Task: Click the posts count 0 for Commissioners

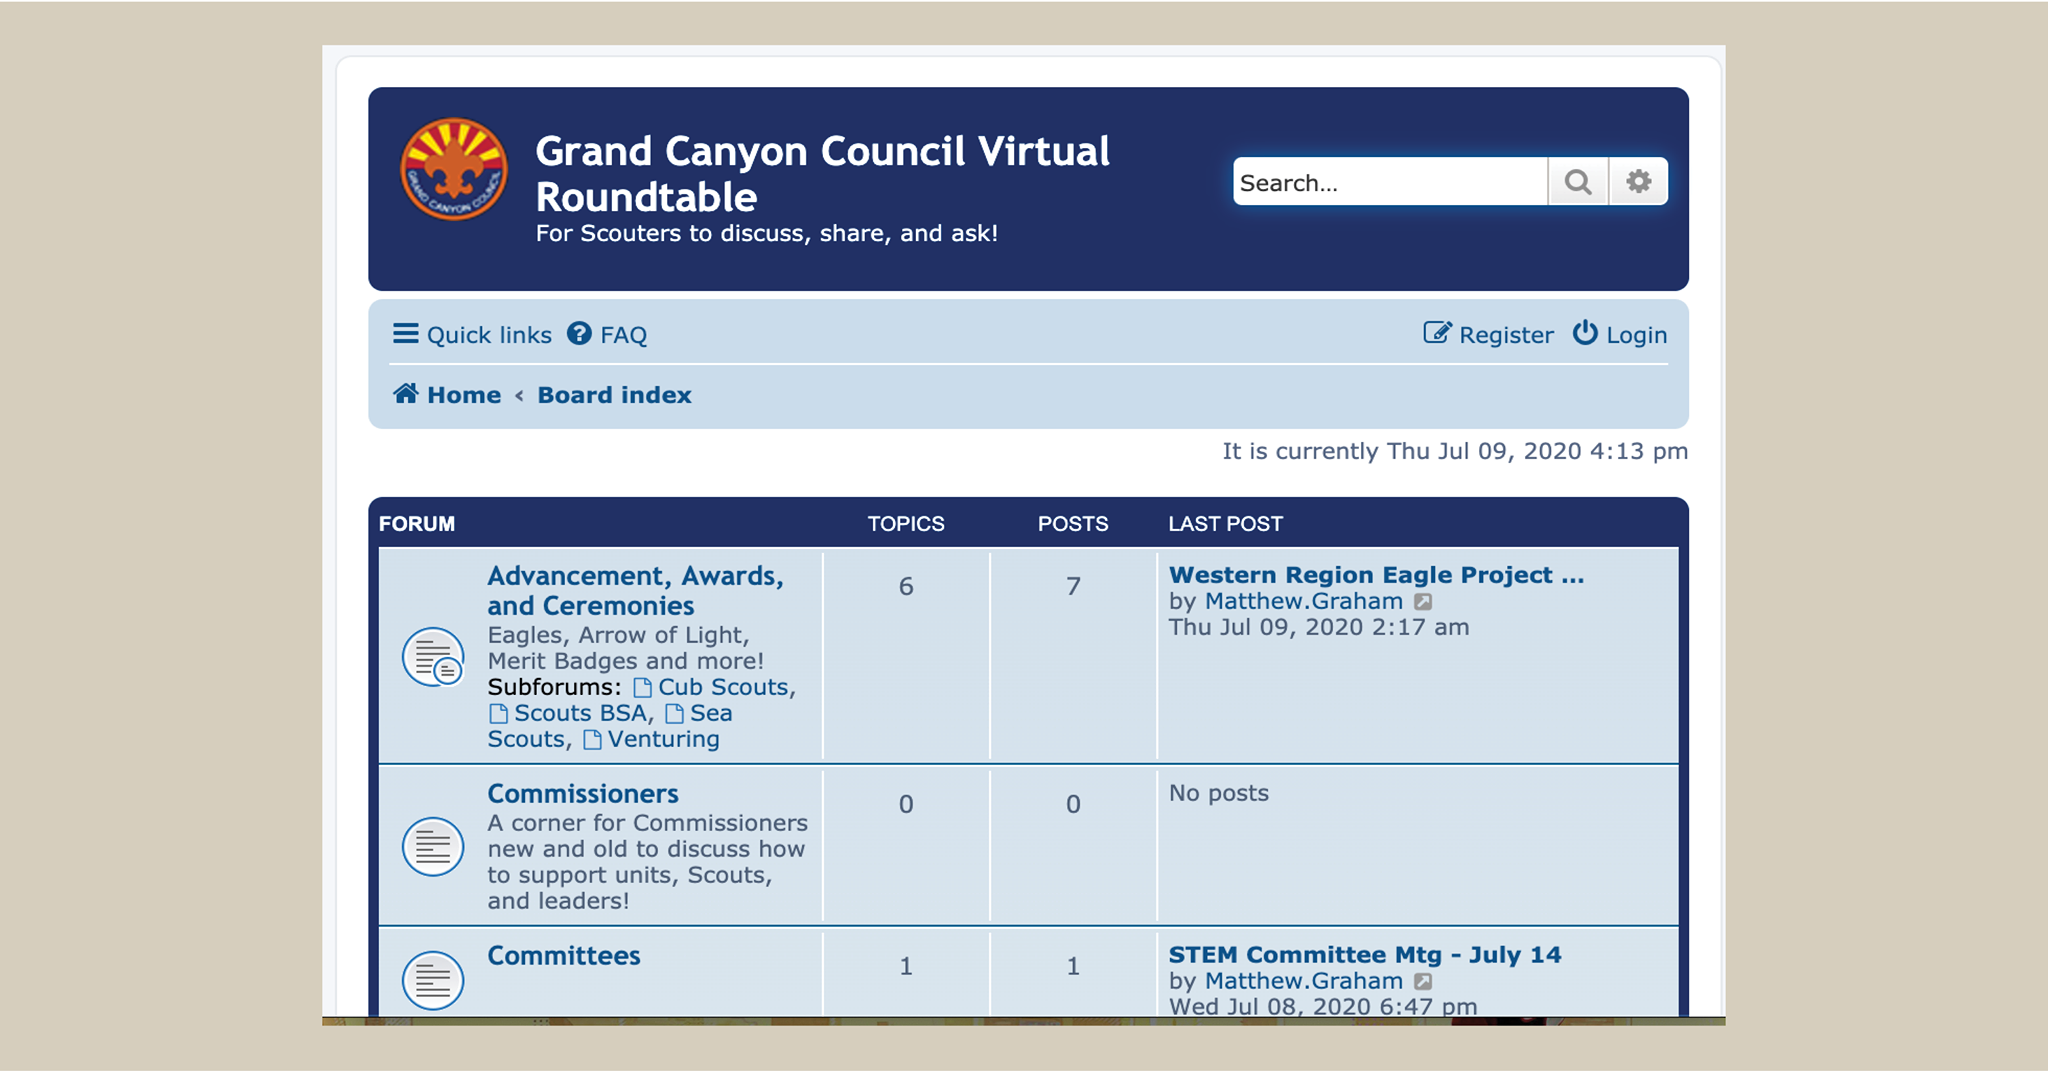Action: click(1073, 804)
